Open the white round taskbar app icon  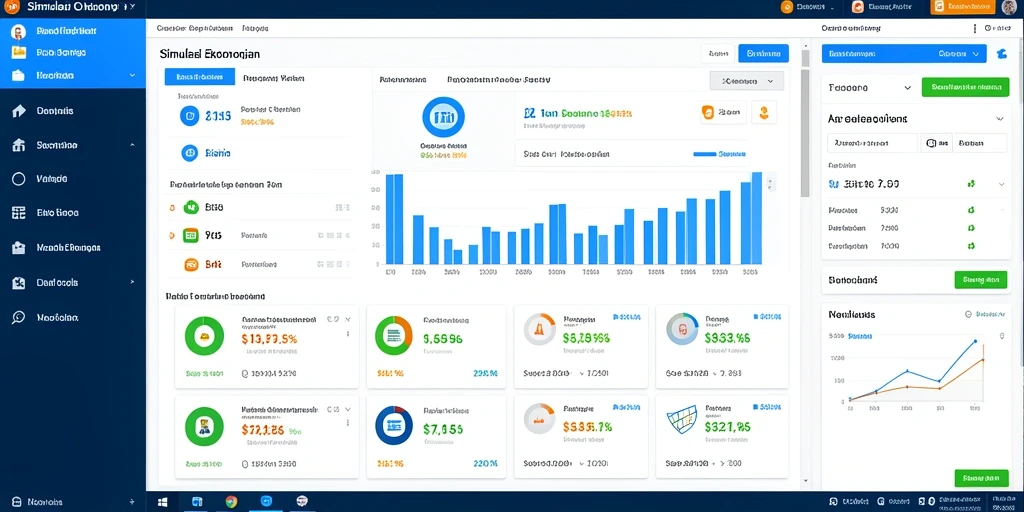302,502
